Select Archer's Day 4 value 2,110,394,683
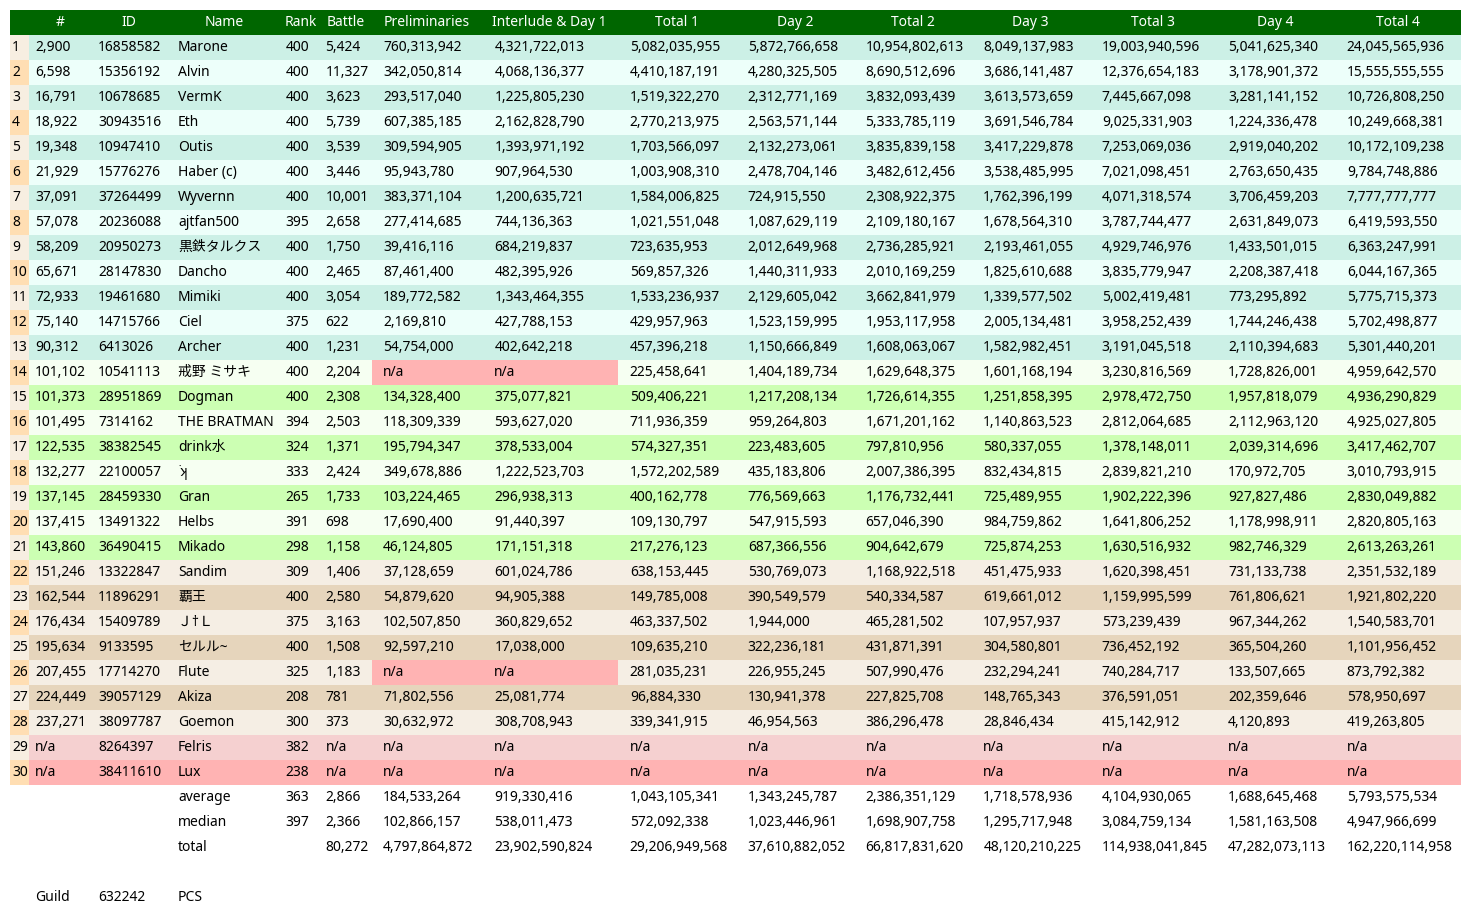The image size is (1471, 920). pos(1273,346)
